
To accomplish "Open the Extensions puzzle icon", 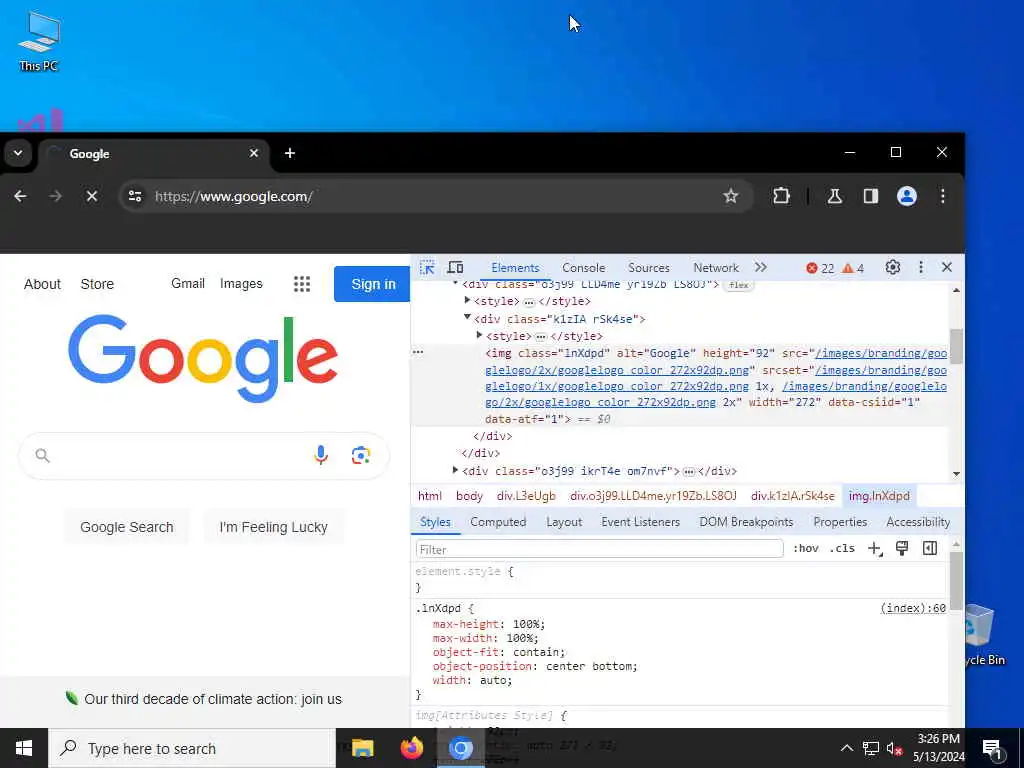I will [x=781, y=196].
